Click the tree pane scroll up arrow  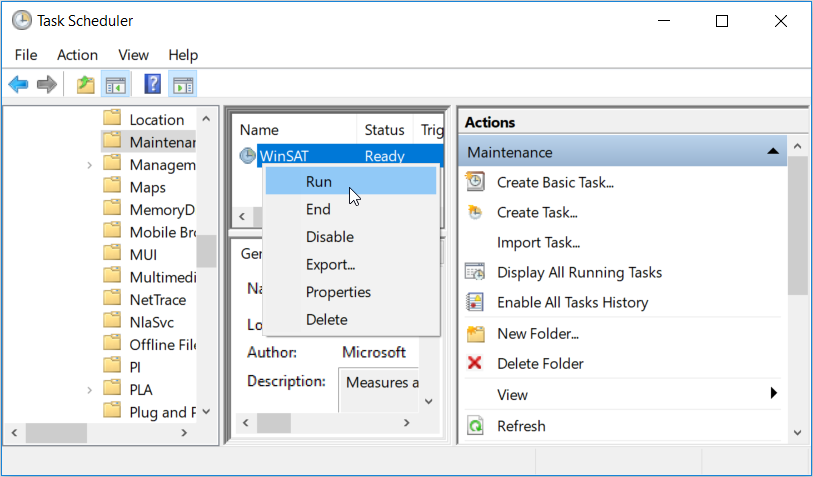(206, 119)
